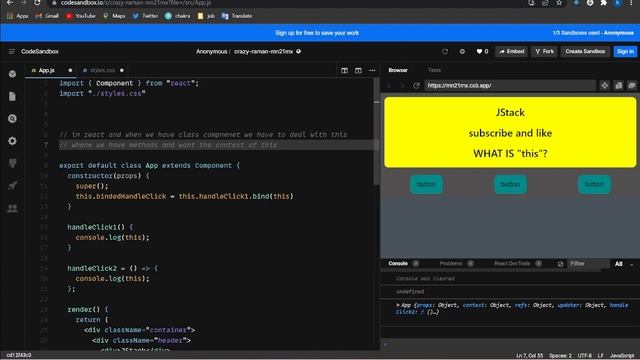640x360 pixels.
Task: Change line ending via LF status item
Action: [x=601, y=356]
